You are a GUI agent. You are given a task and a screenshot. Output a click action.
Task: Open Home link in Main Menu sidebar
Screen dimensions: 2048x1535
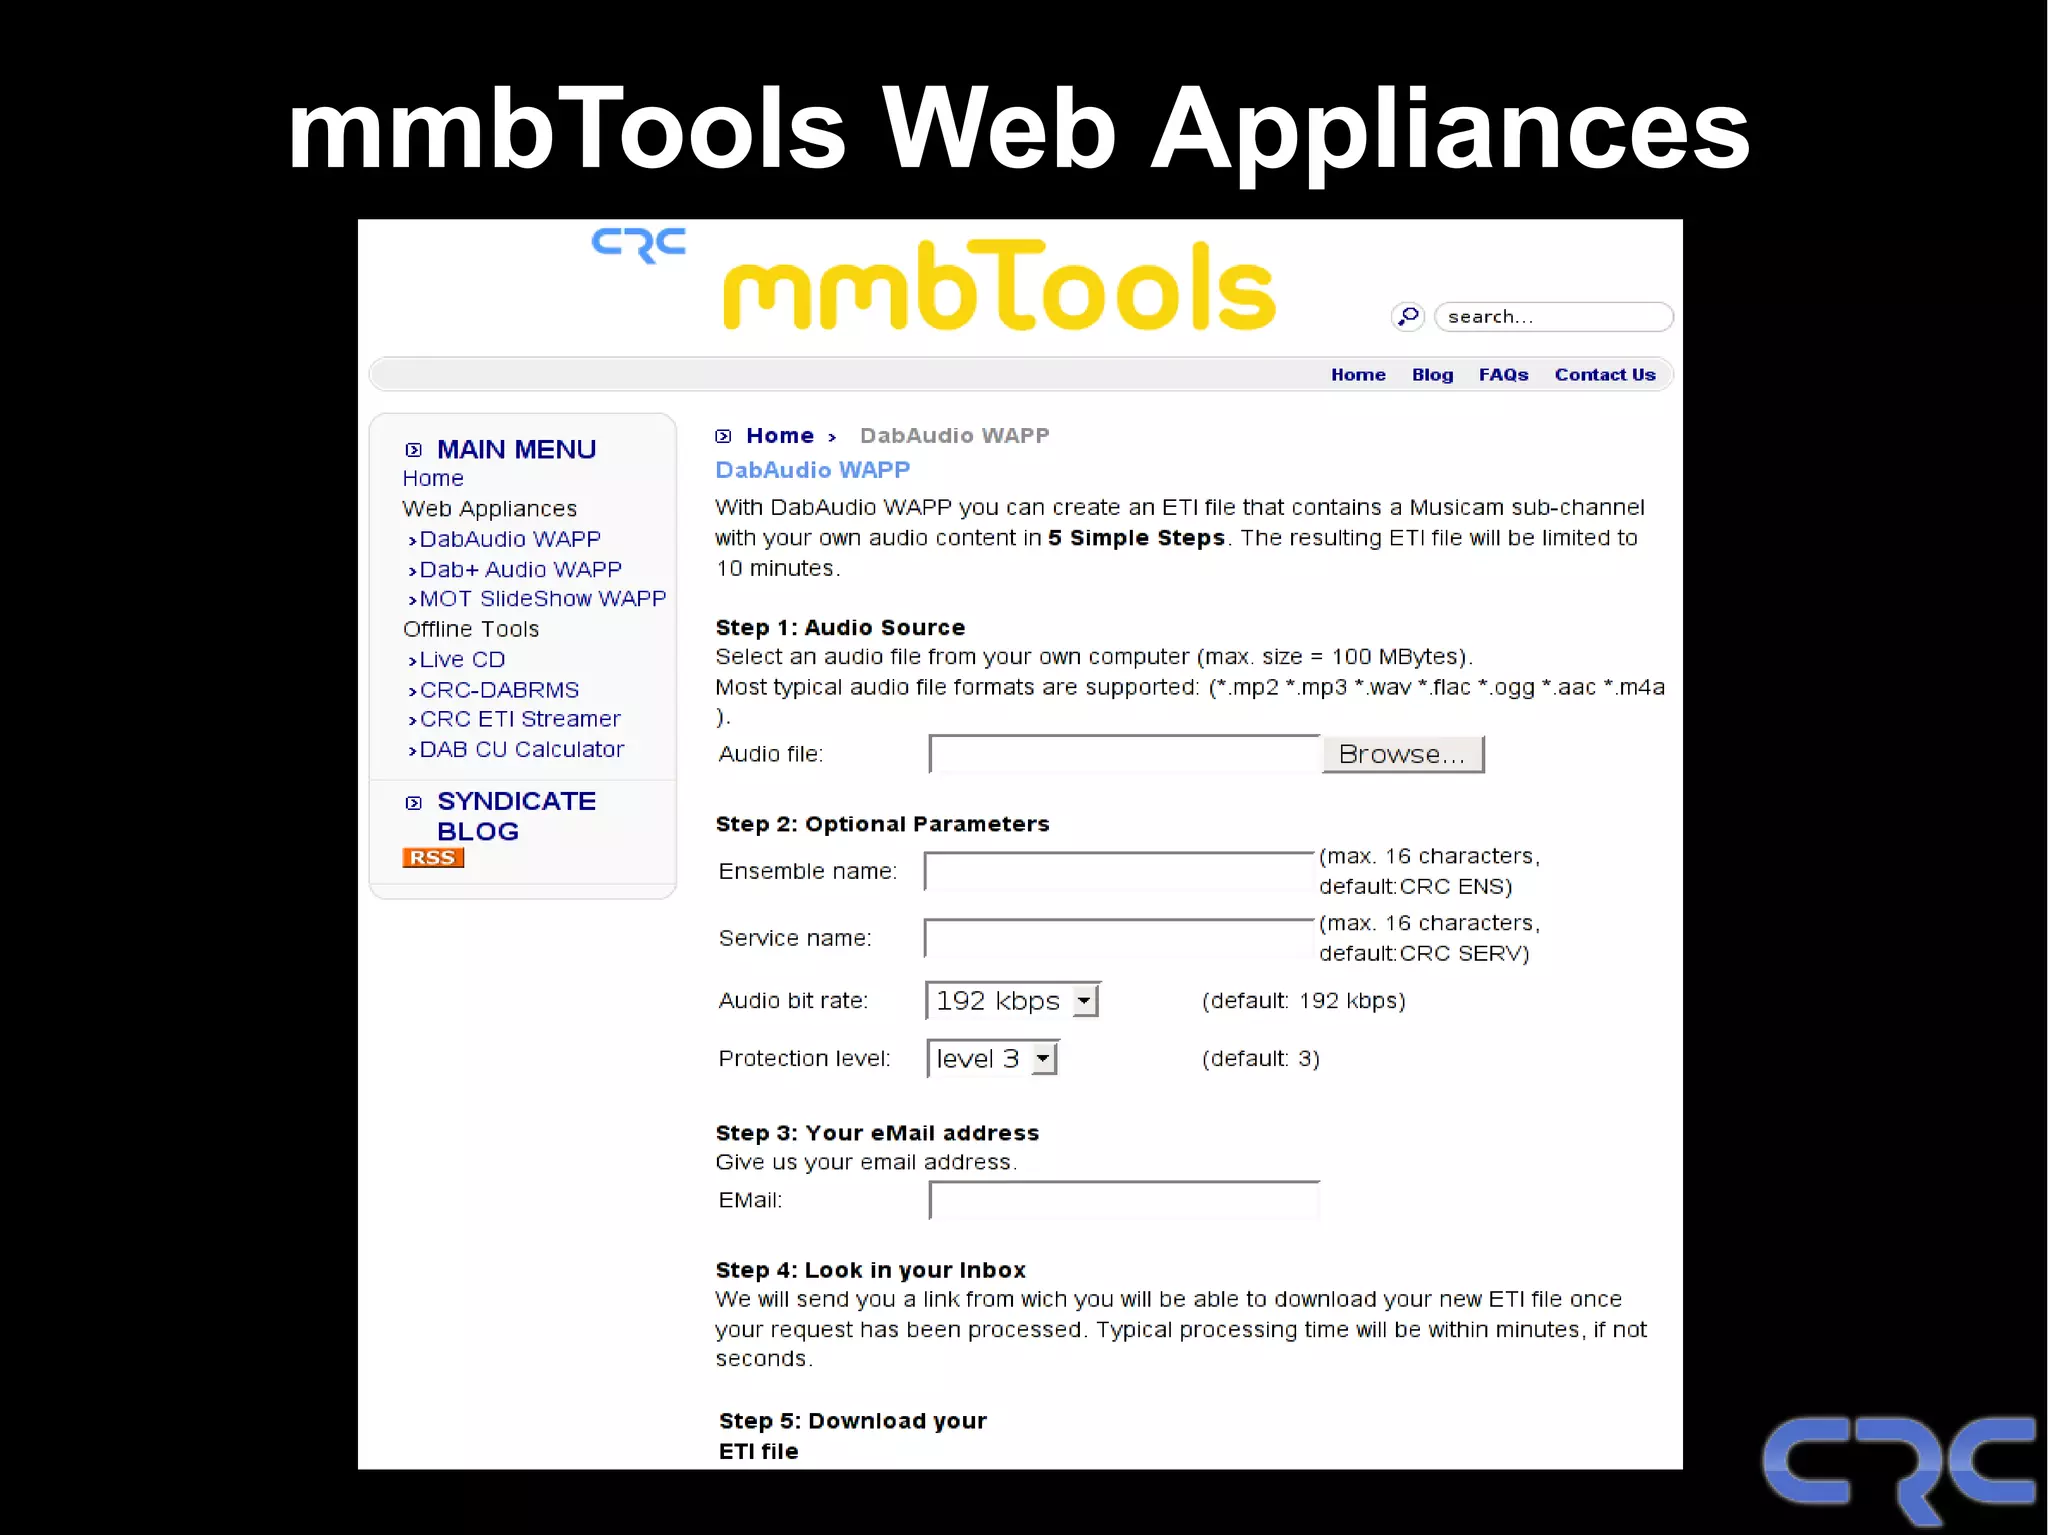click(x=433, y=479)
